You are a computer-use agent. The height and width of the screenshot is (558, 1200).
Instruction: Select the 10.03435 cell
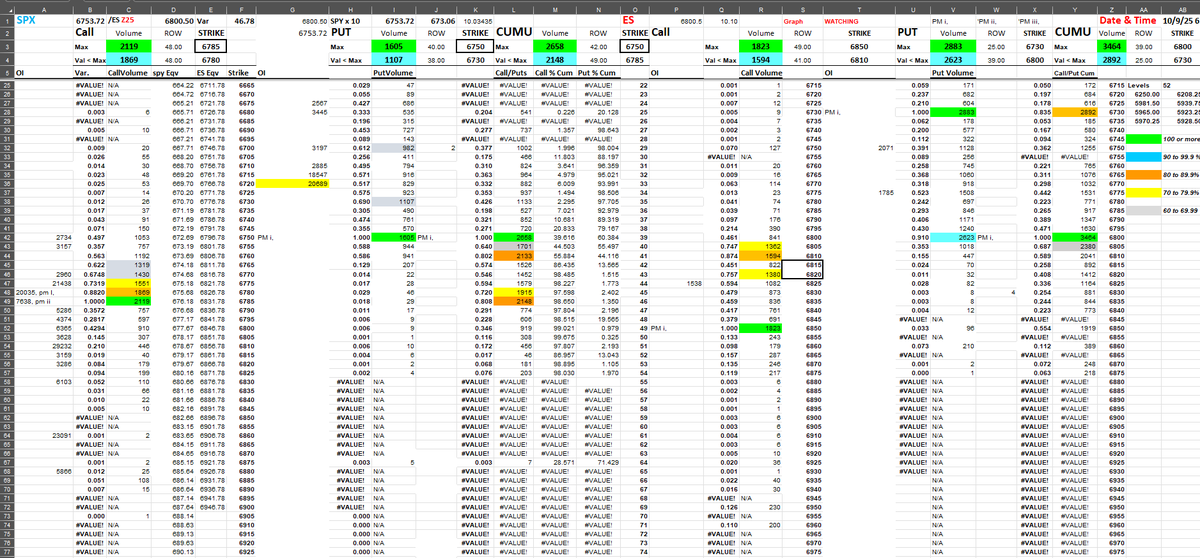(x=476, y=19)
